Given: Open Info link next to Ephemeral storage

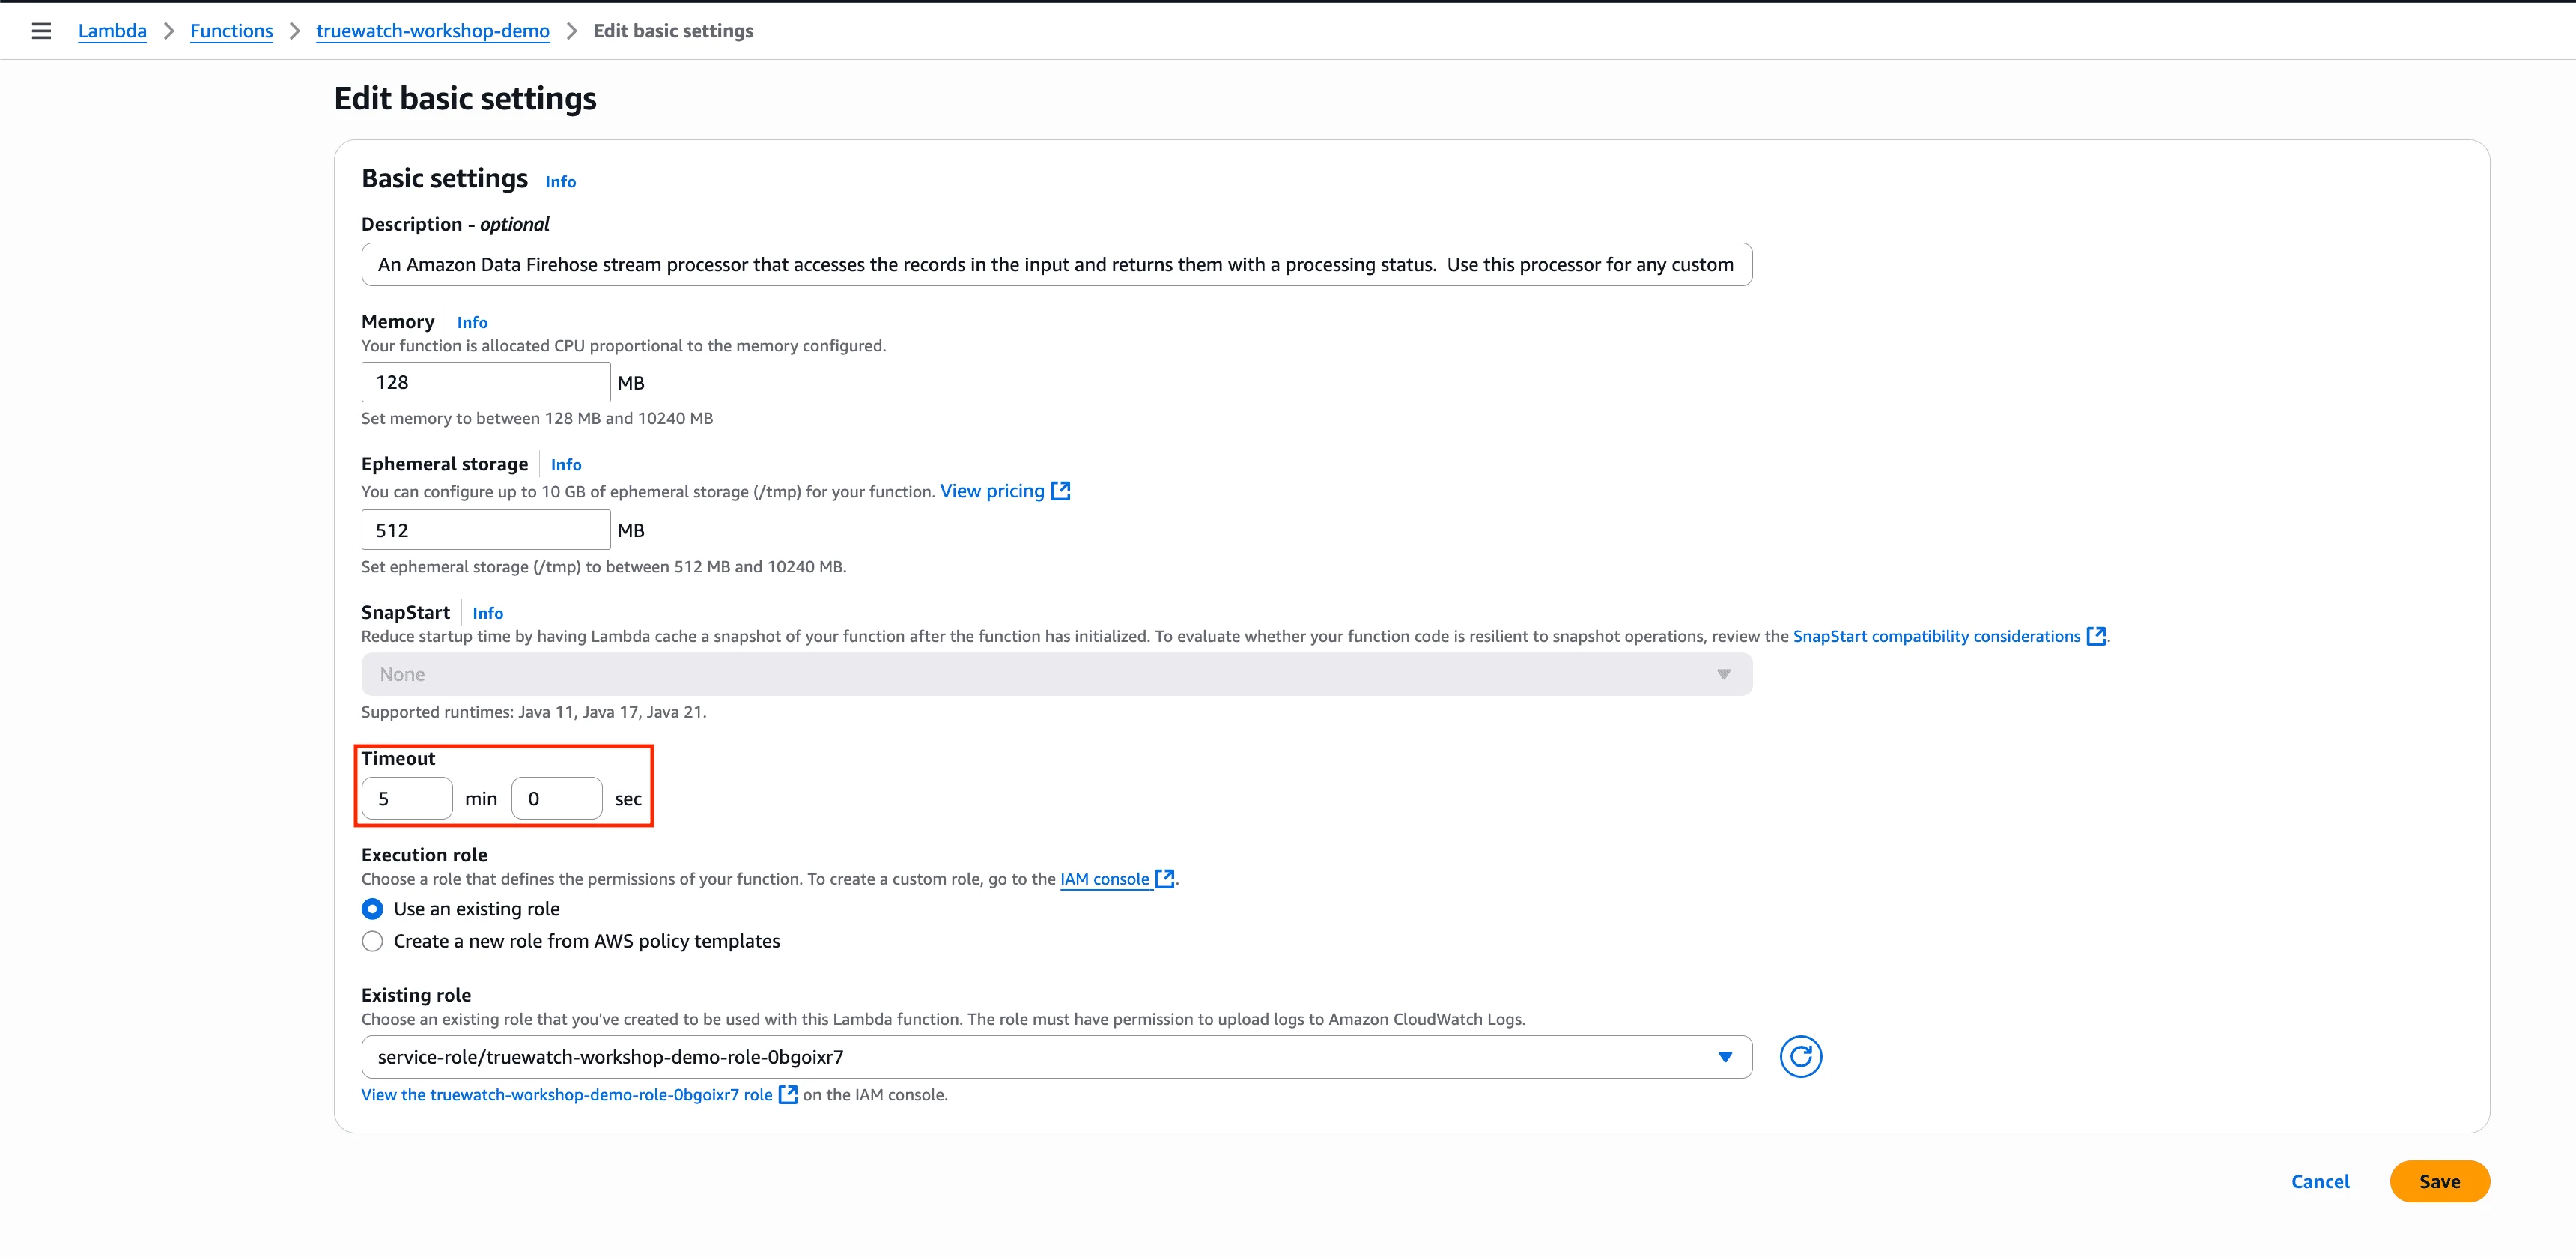Looking at the screenshot, I should coord(565,465).
